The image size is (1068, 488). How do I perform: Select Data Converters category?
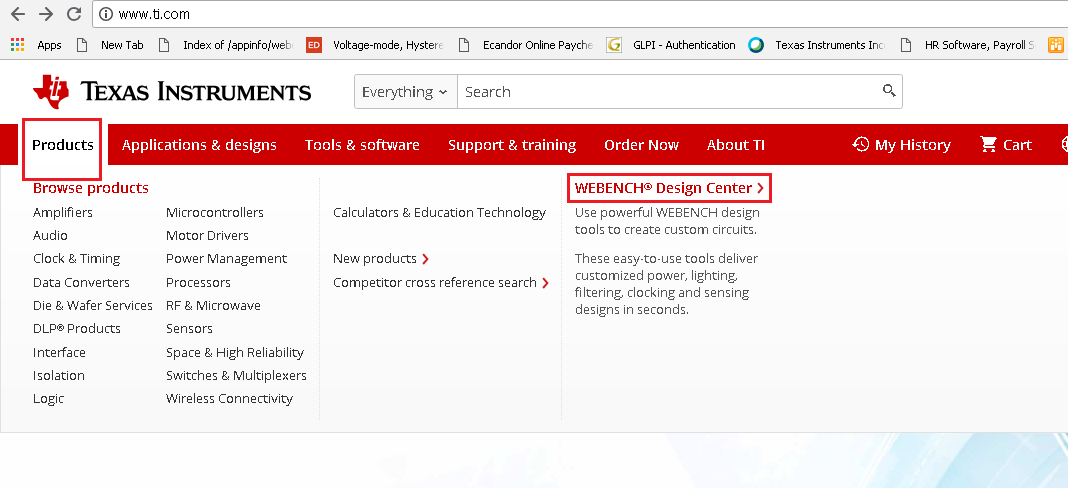pos(81,282)
